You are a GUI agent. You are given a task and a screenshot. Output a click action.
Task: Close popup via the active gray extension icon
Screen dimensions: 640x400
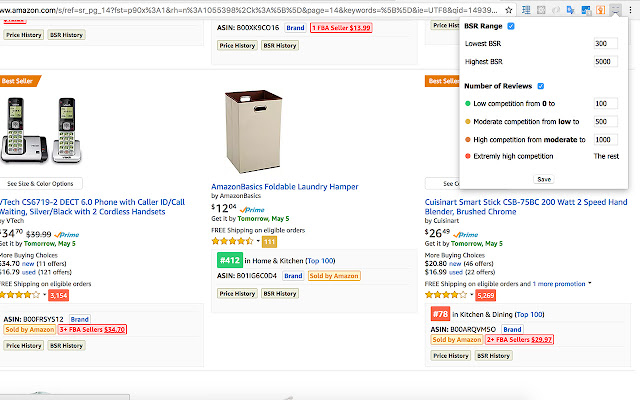coord(616,7)
